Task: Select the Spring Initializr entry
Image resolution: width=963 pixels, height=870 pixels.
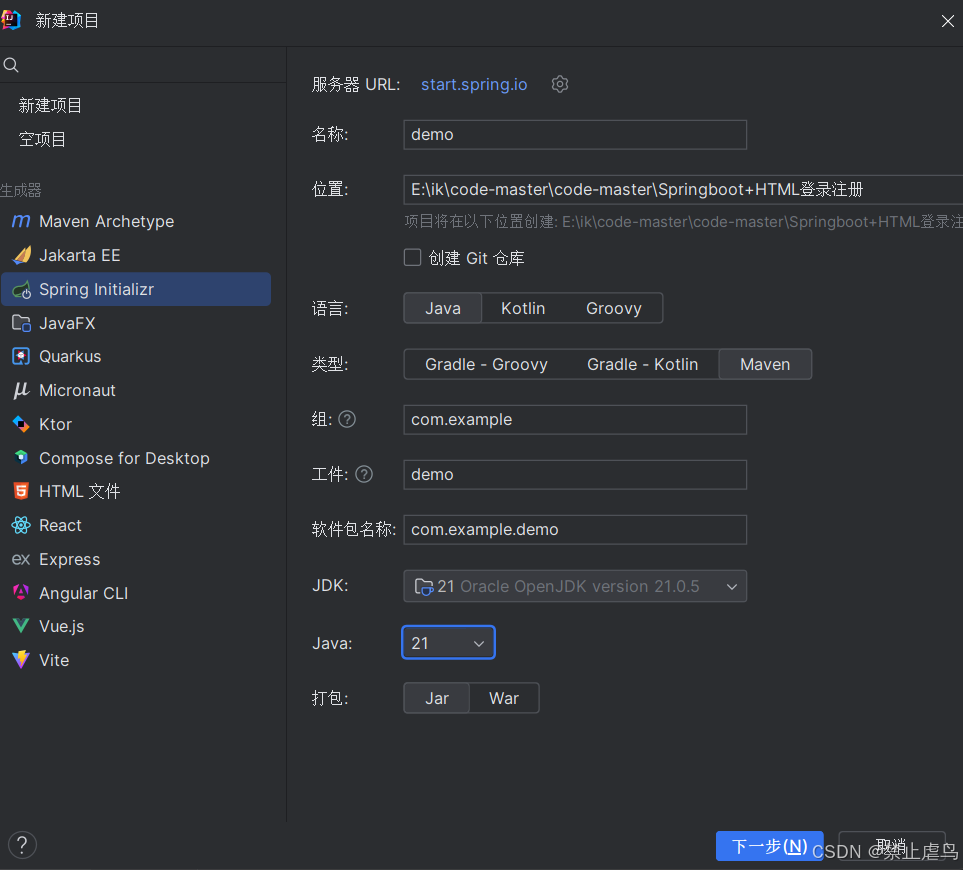Action: click(x=94, y=289)
